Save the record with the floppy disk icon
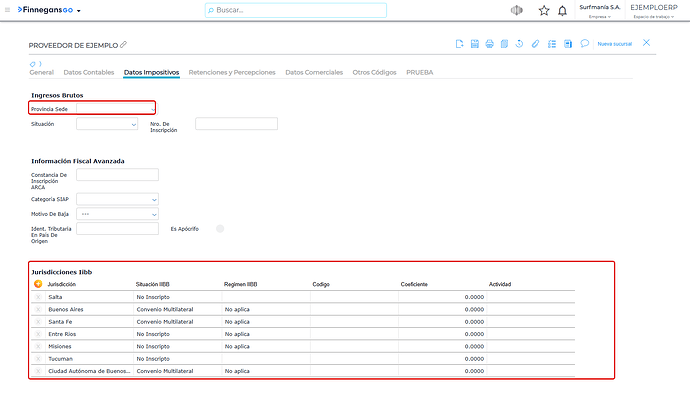Screen dimensions: 690x402 pyautogui.click(x=474, y=44)
